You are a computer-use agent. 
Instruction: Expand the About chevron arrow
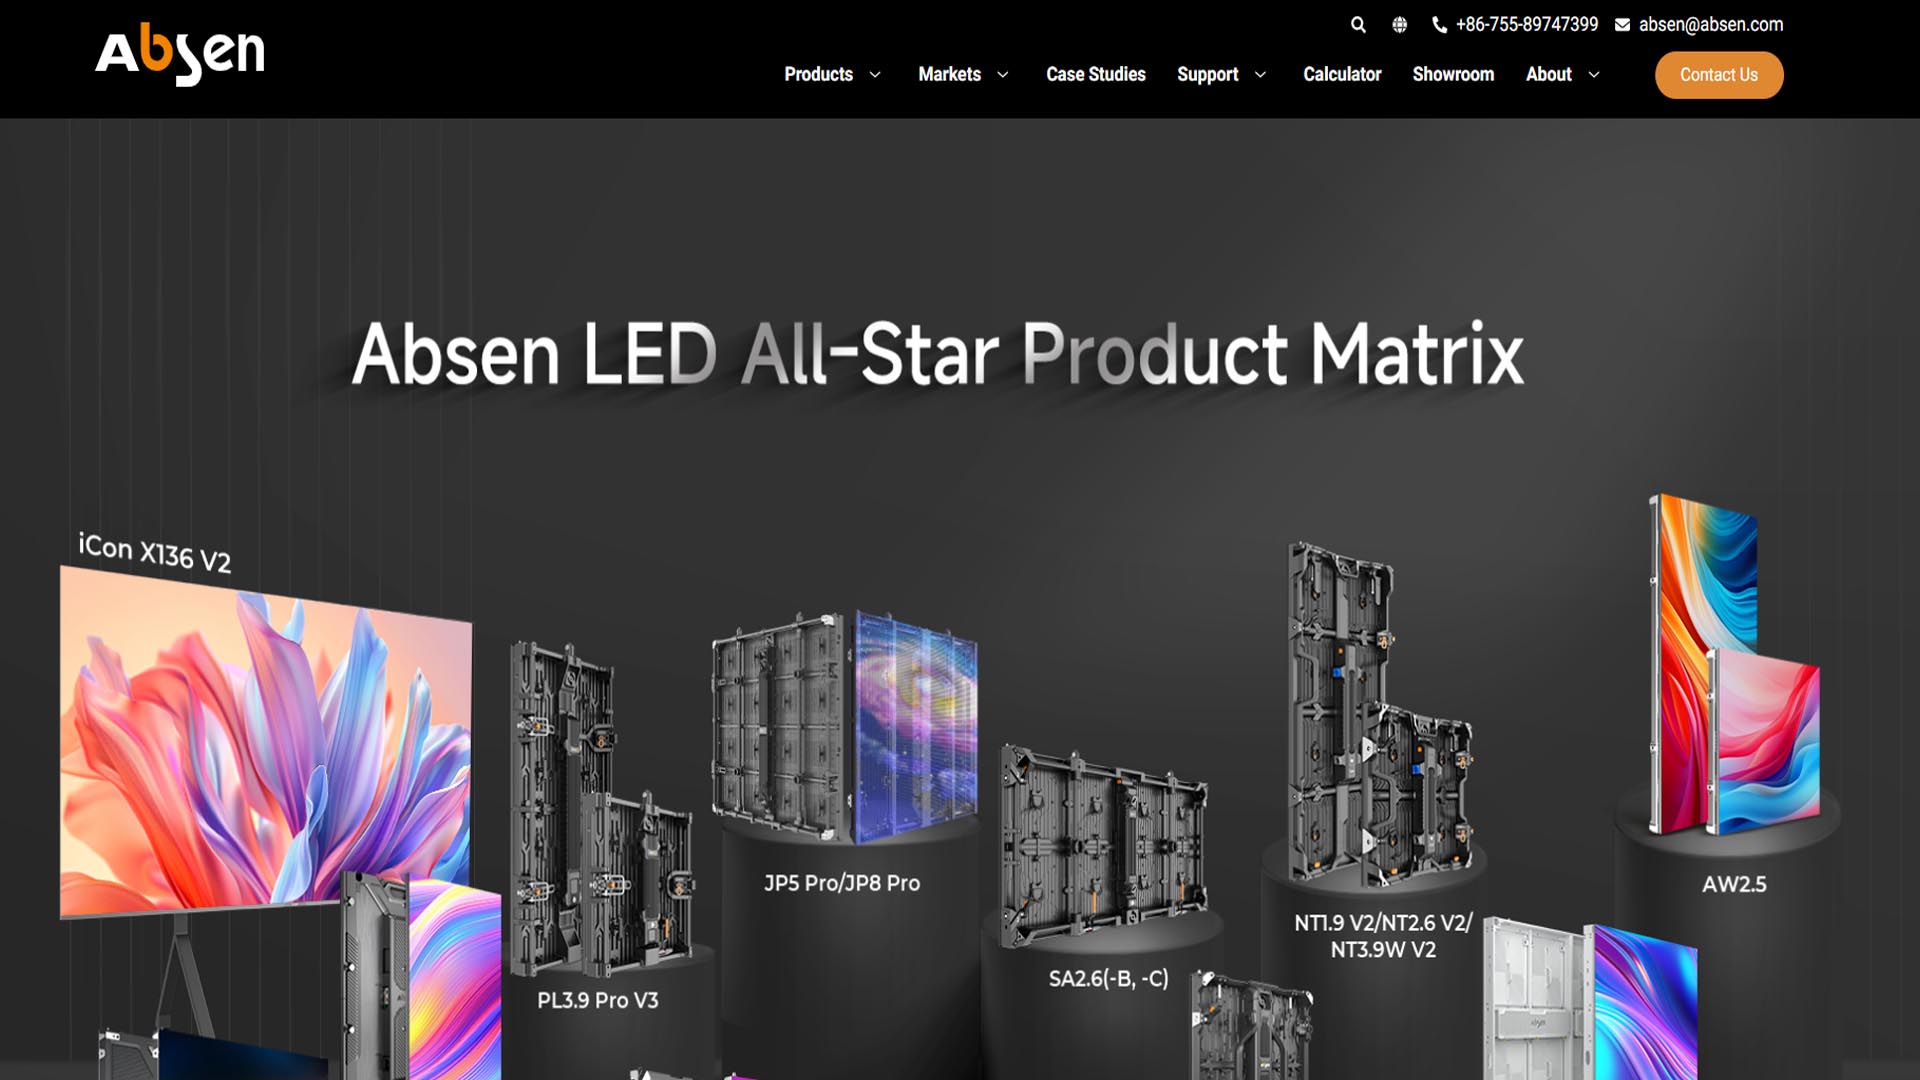coord(1594,75)
